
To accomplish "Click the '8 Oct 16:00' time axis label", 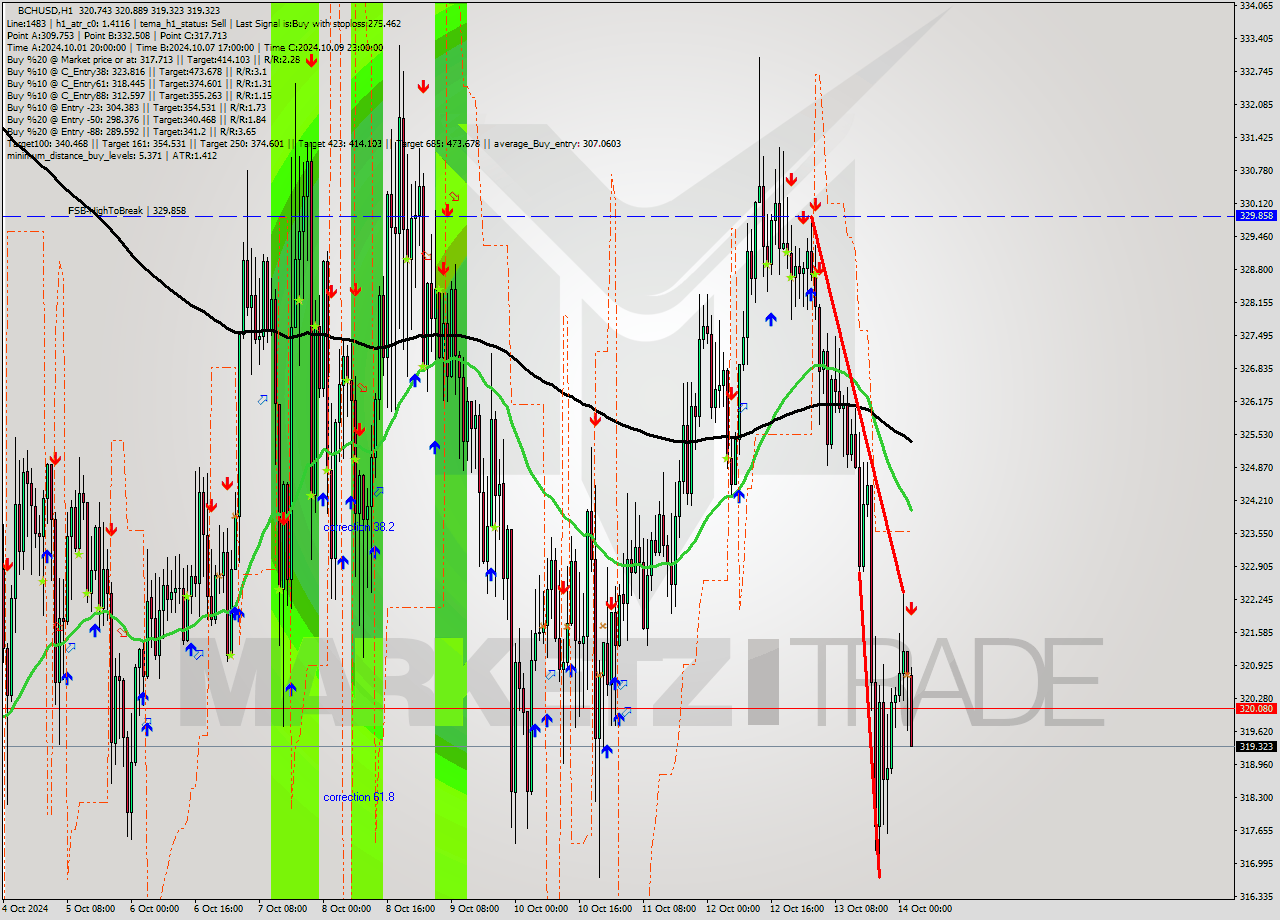I will coord(410,909).
